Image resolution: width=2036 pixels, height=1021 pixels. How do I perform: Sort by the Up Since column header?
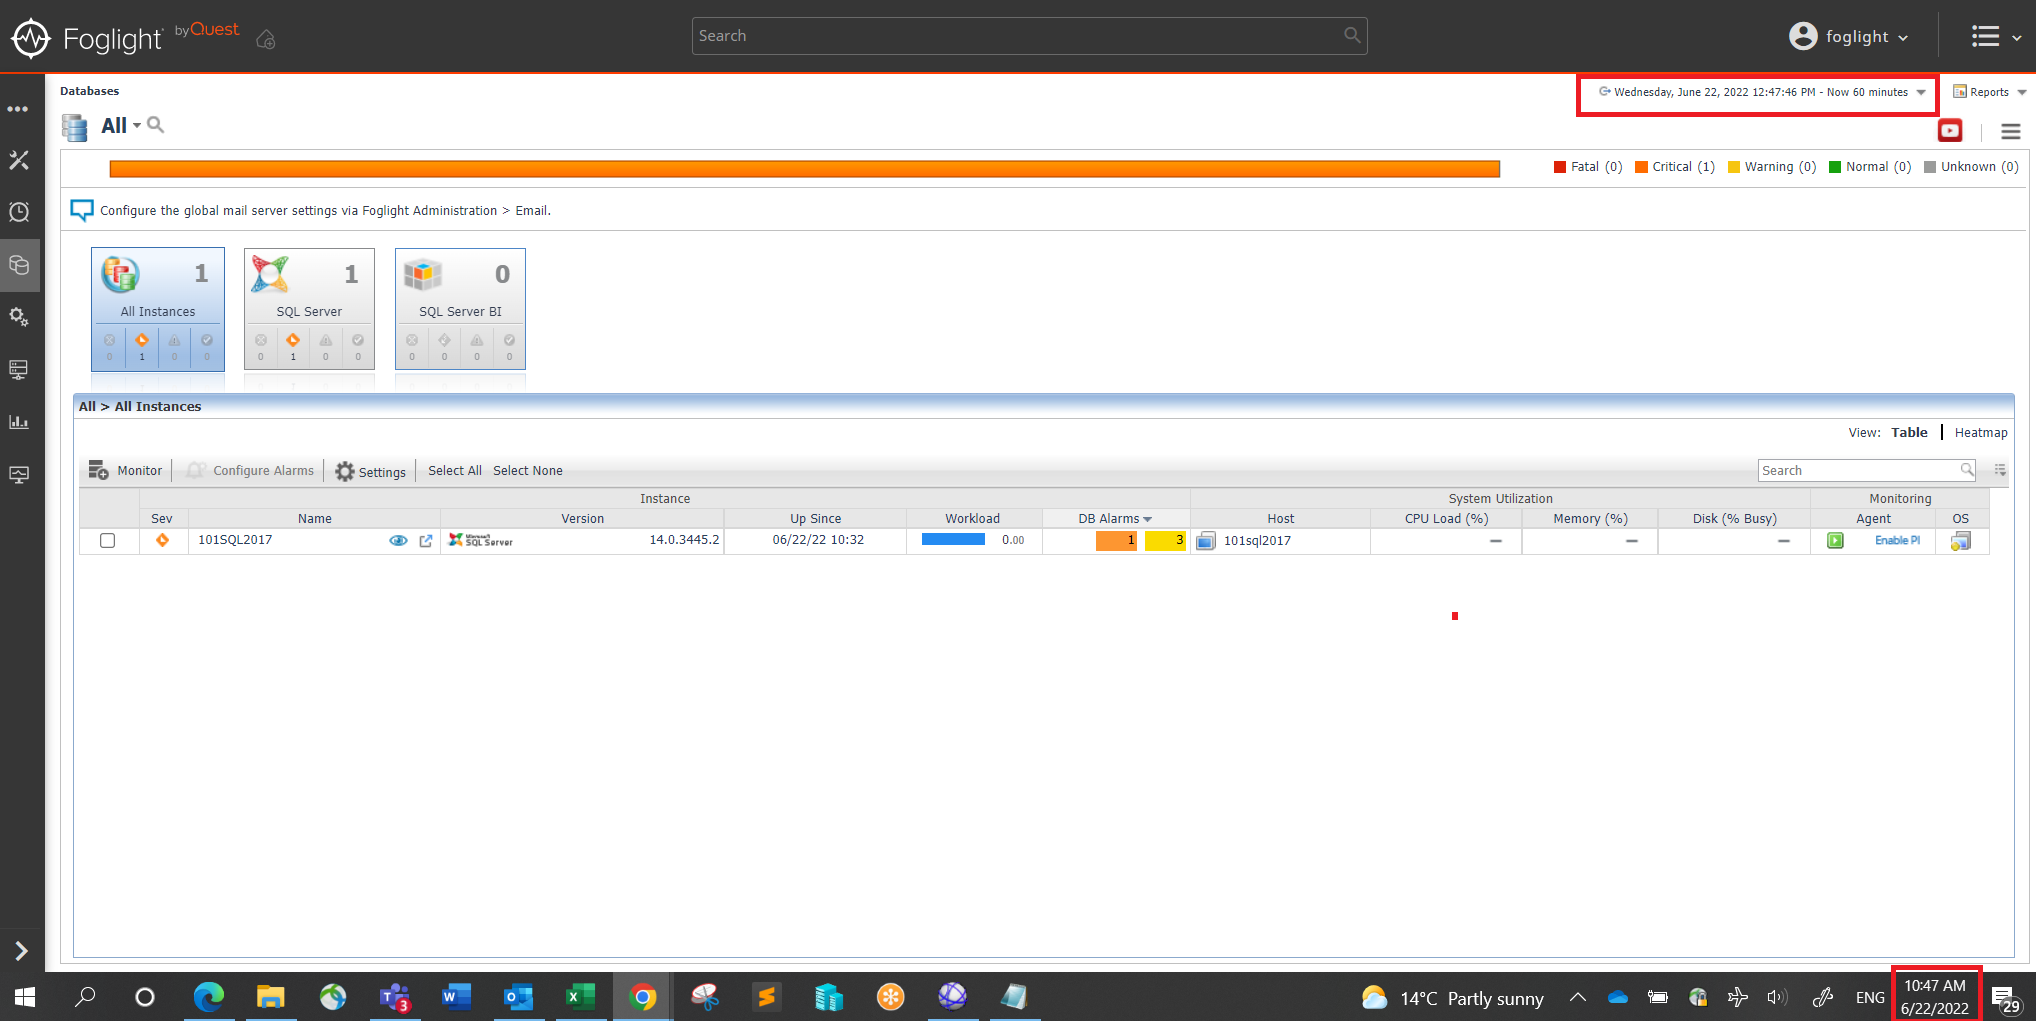tap(815, 519)
